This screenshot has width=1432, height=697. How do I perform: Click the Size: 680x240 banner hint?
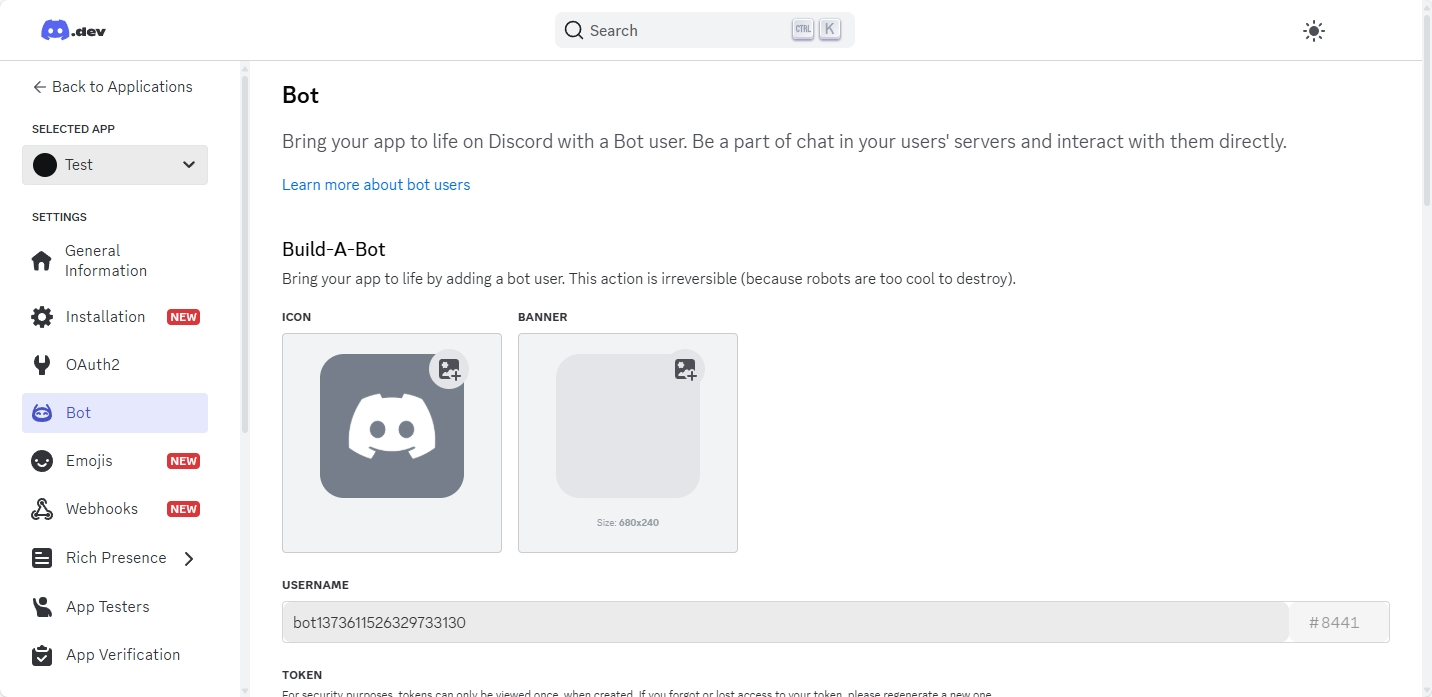pyautogui.click(x=628, y=523)
